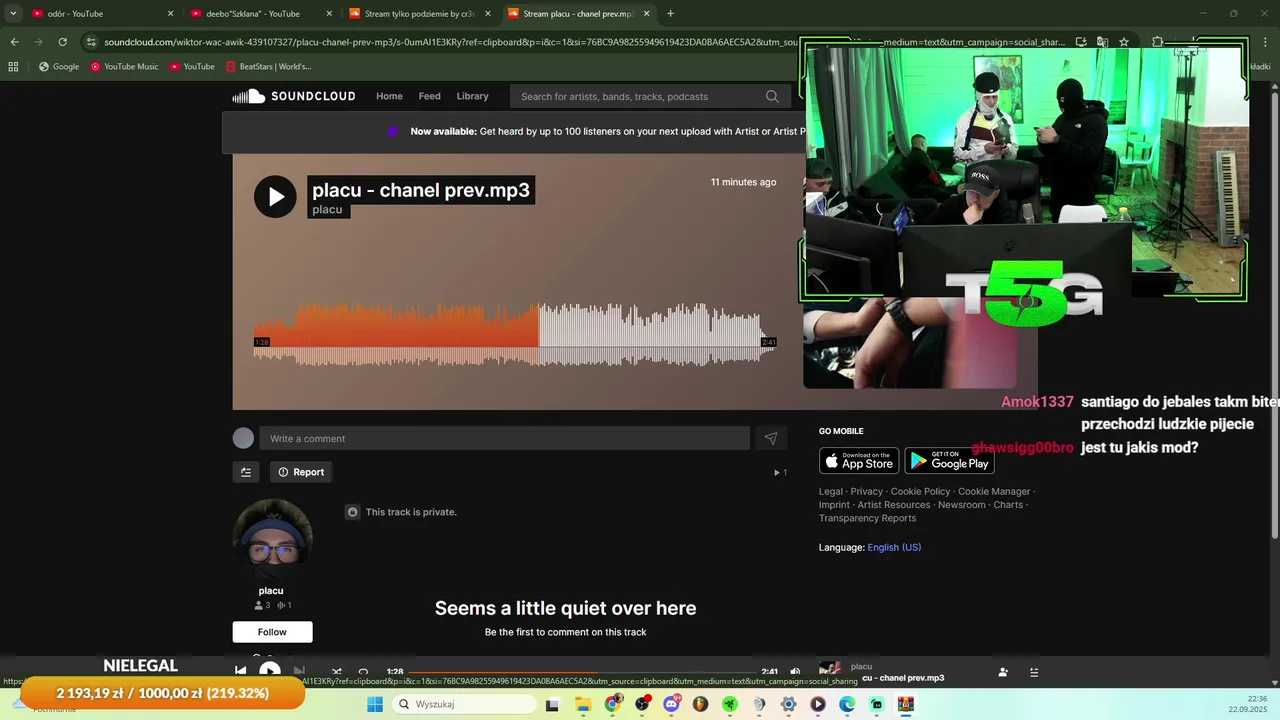
Task: Follow the user placu
Action: click(x=272, y=632)
